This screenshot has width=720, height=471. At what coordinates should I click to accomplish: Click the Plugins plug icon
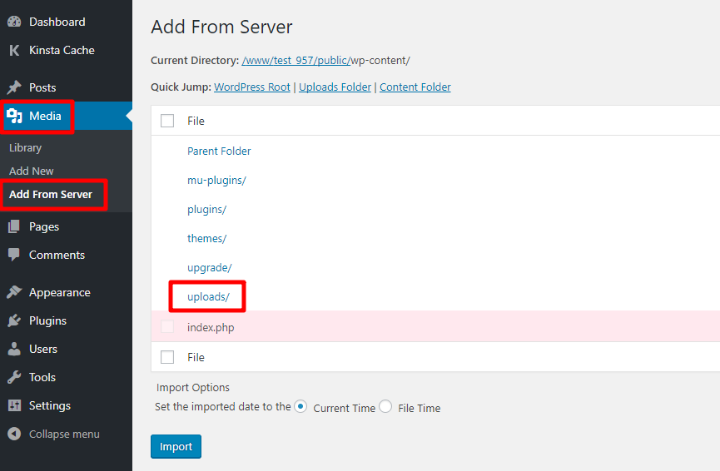tap(14, 320)
